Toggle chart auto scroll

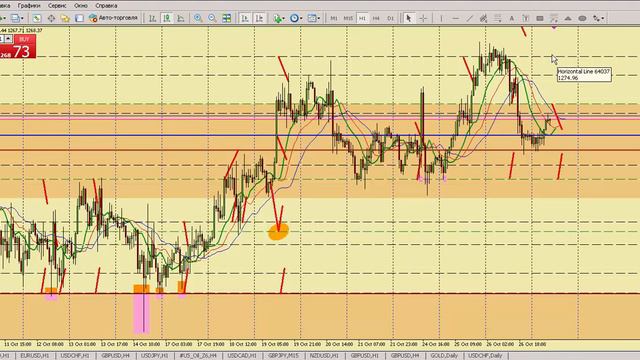245,18
